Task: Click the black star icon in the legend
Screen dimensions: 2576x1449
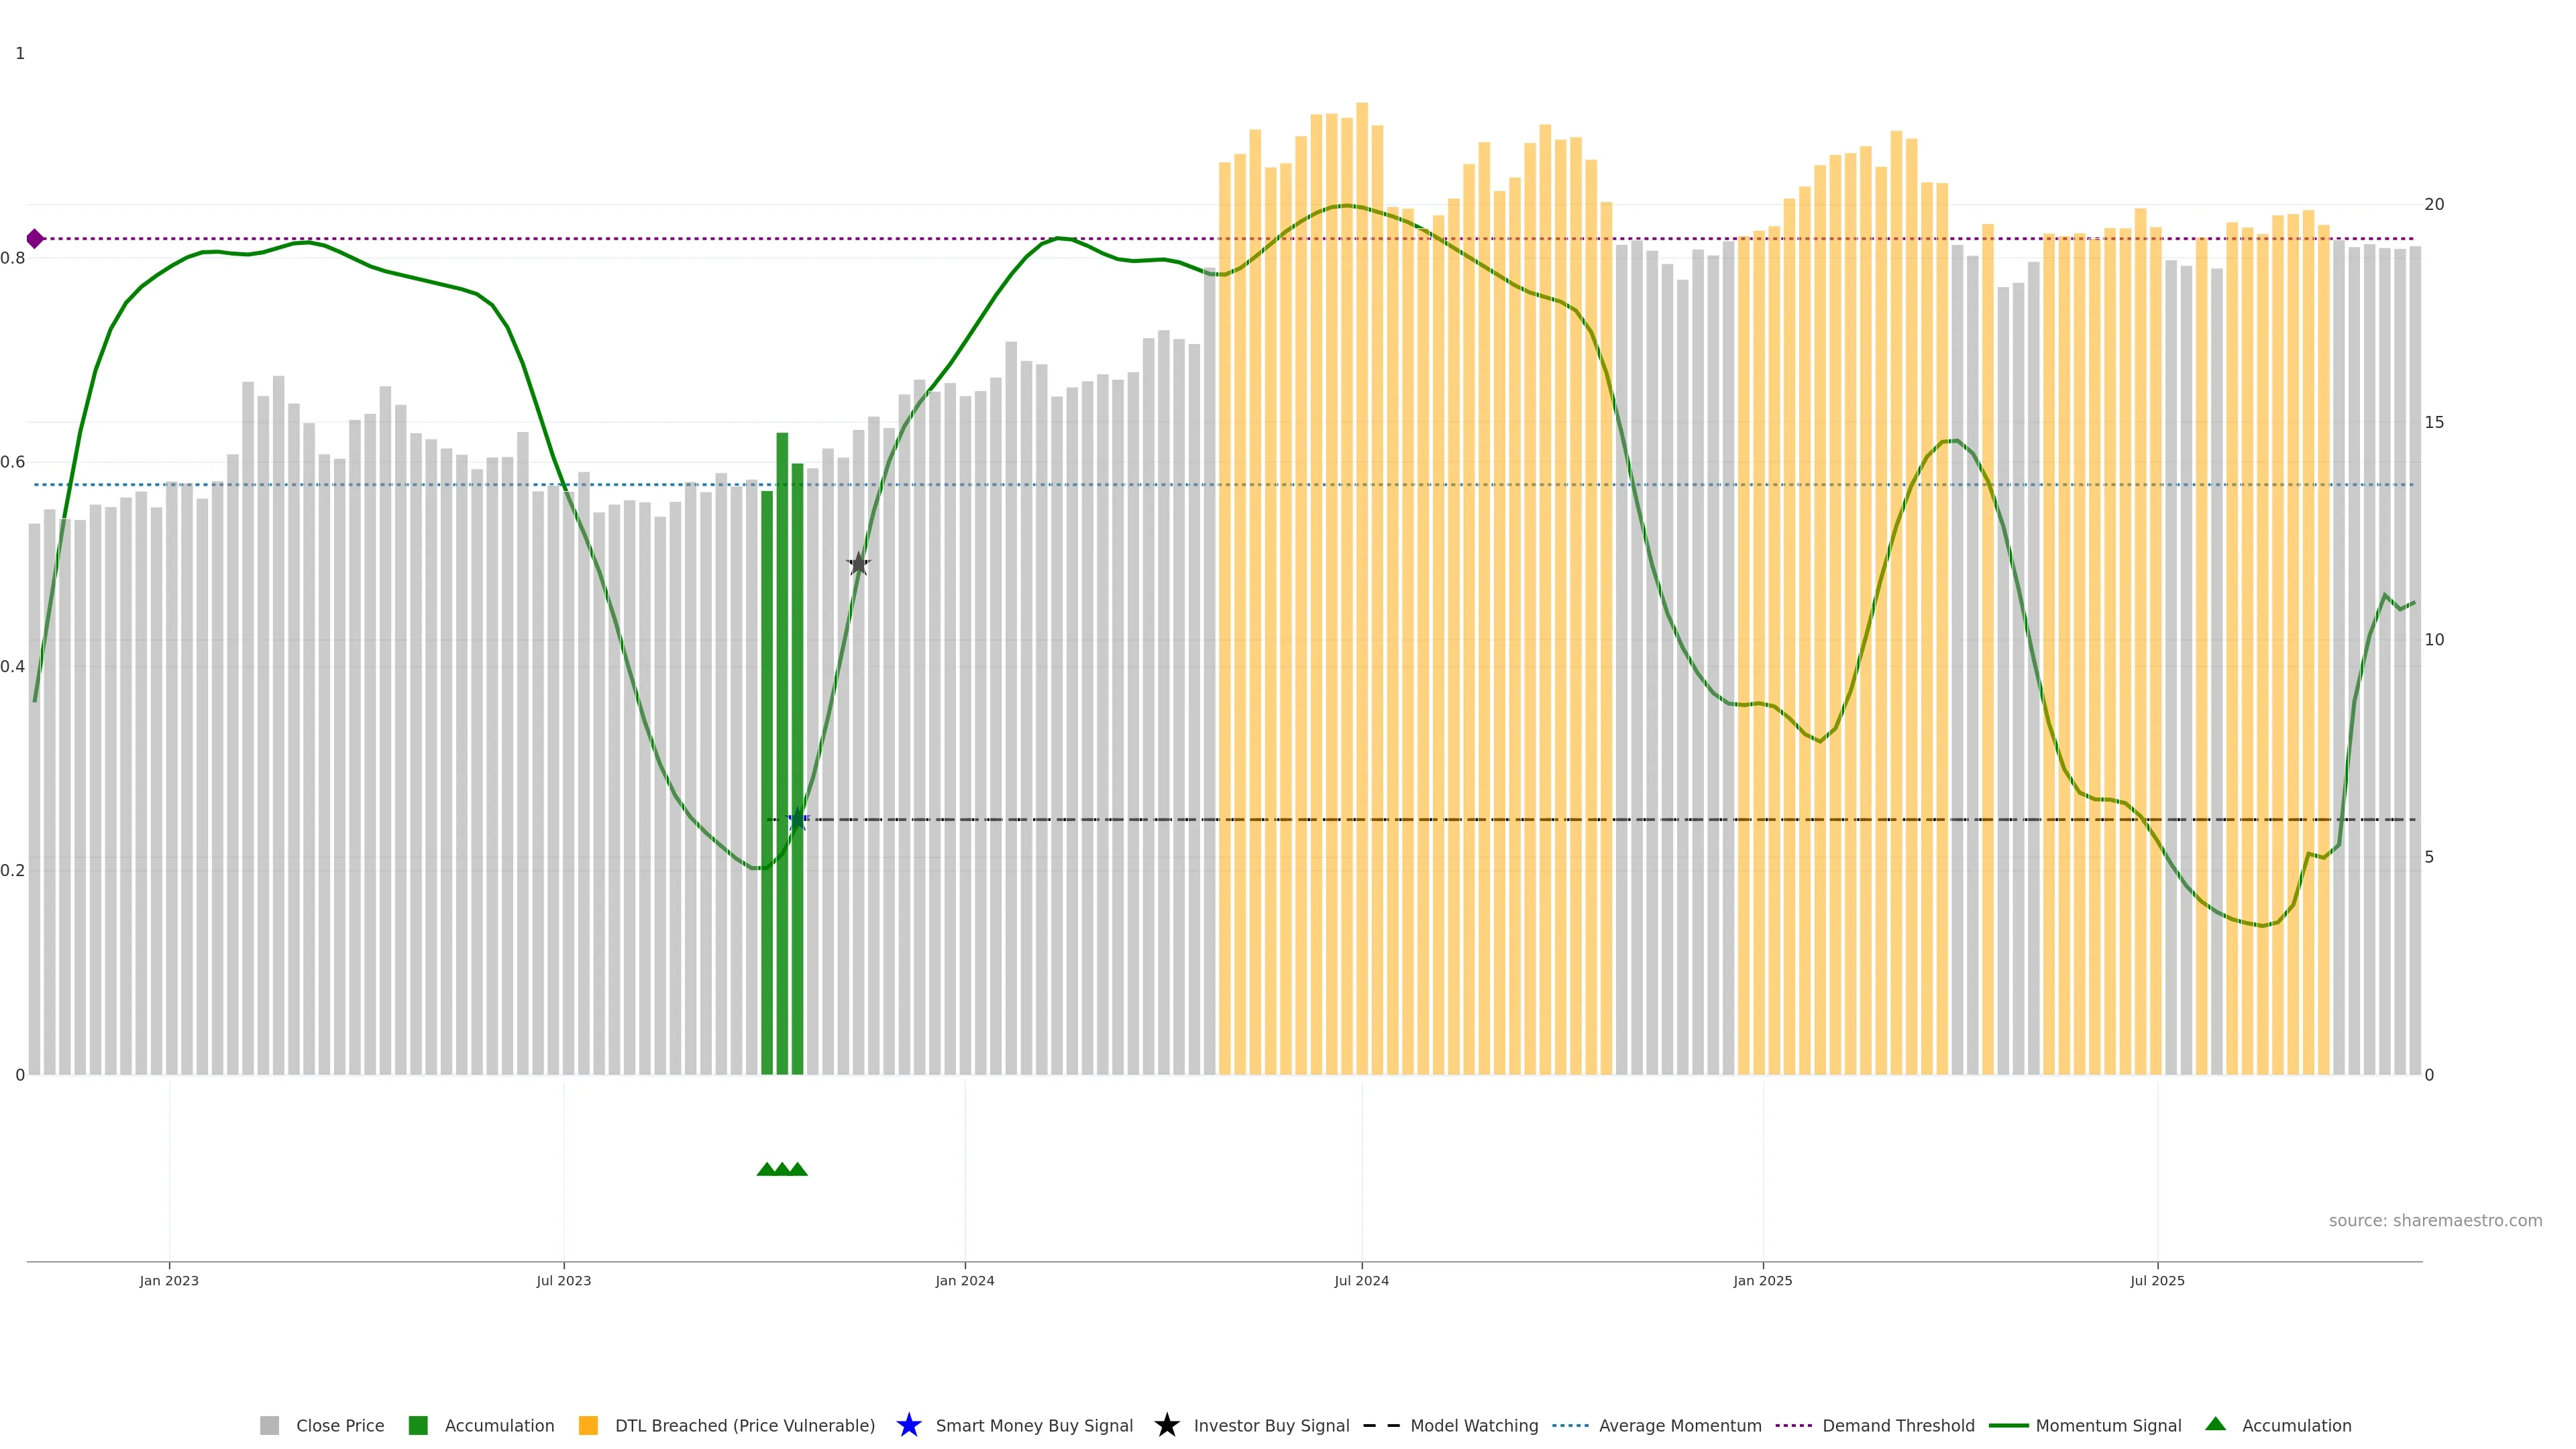Action: point(1166,1426)
